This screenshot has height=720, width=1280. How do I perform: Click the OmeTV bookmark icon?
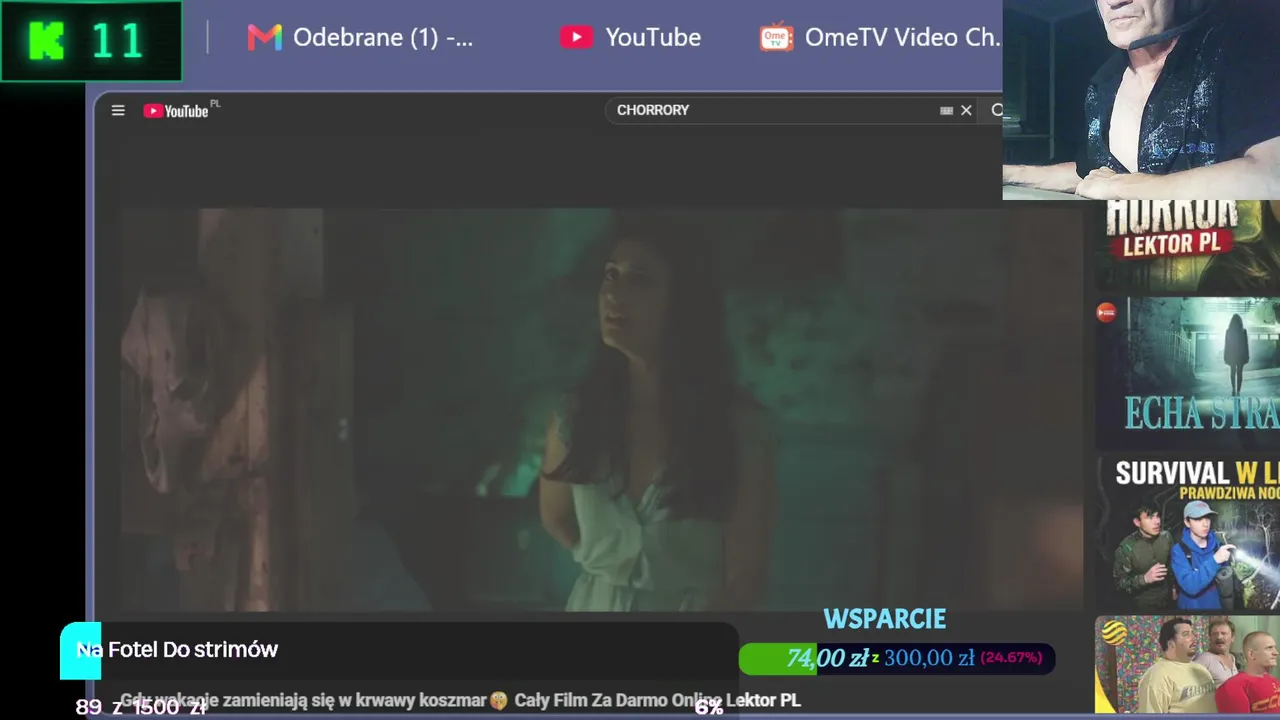click(x=776, y=37)
